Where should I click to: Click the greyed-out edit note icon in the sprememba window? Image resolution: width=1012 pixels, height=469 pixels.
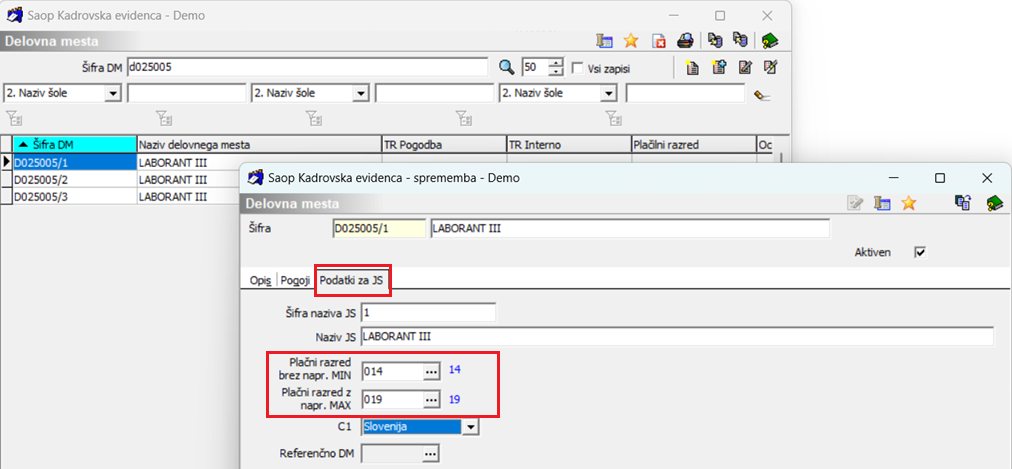click(855, 203)
